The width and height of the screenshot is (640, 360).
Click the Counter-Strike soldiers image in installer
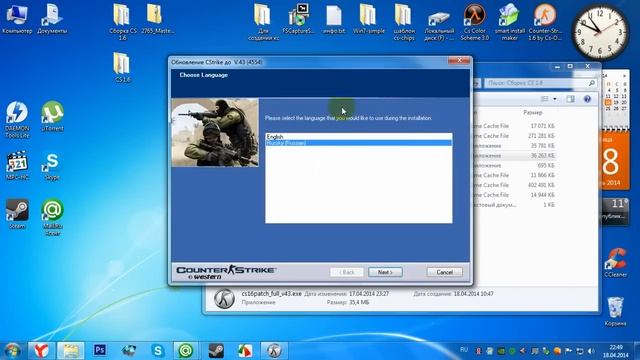coord(215,132)
